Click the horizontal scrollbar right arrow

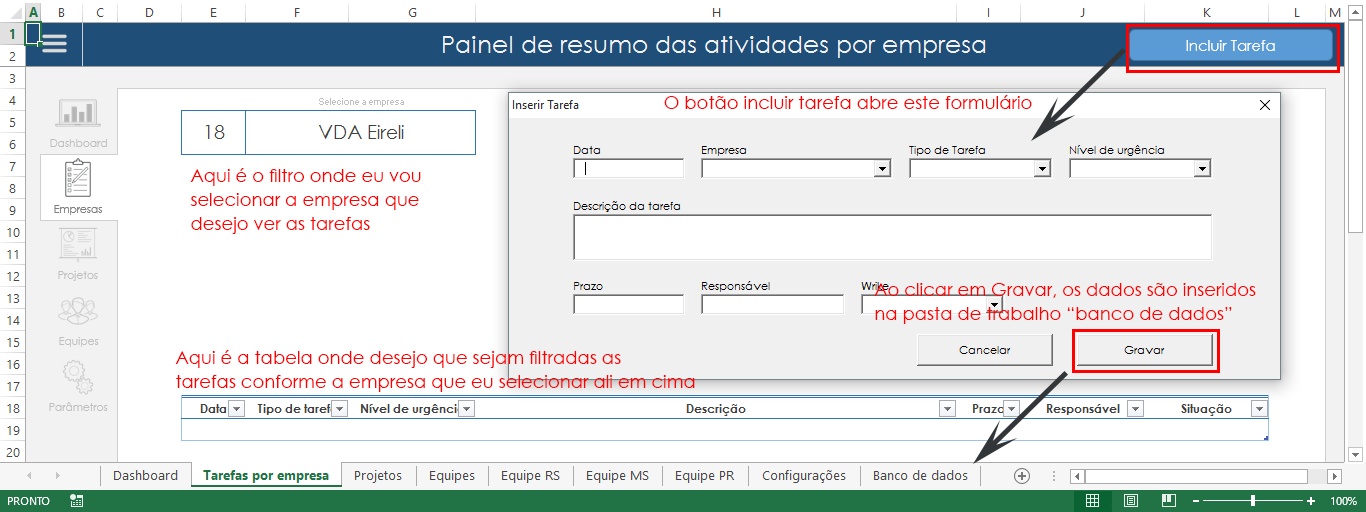point(1334,476)
